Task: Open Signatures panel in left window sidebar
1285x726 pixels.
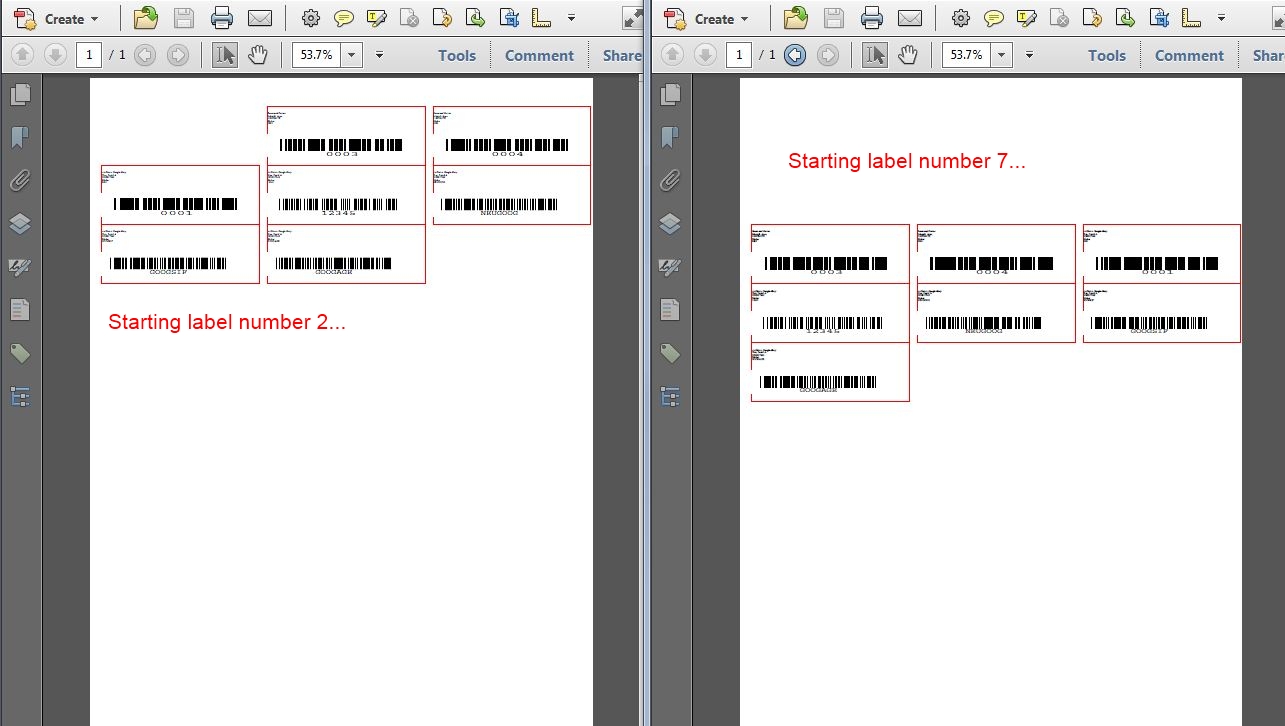Action: pyautogui.click(x=20, y=267)
